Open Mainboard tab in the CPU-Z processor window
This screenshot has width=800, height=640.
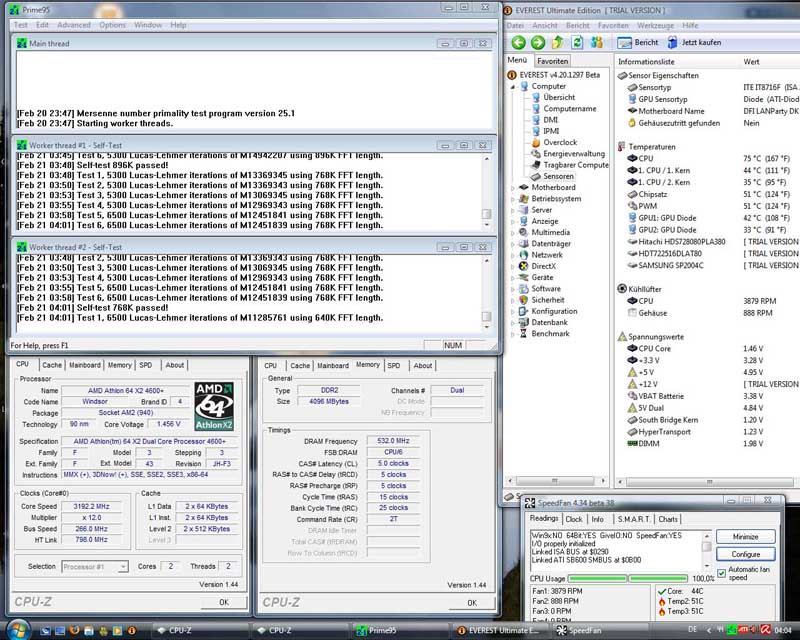[x=85, y=365]
